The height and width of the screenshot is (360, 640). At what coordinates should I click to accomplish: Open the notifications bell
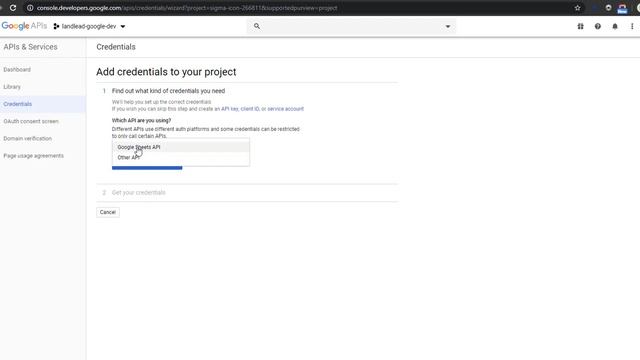click(615, 26)
